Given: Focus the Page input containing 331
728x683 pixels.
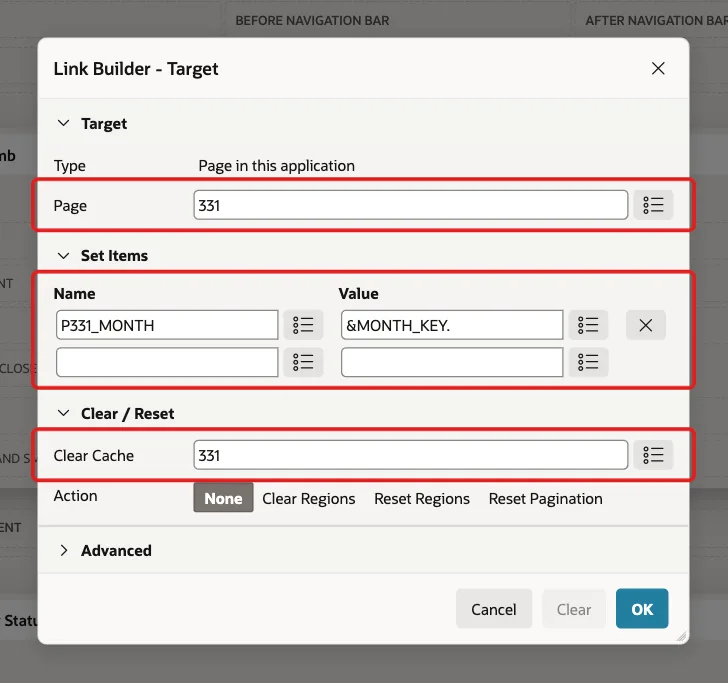Looking at the screenshot, I should click(x=411, y=205).
